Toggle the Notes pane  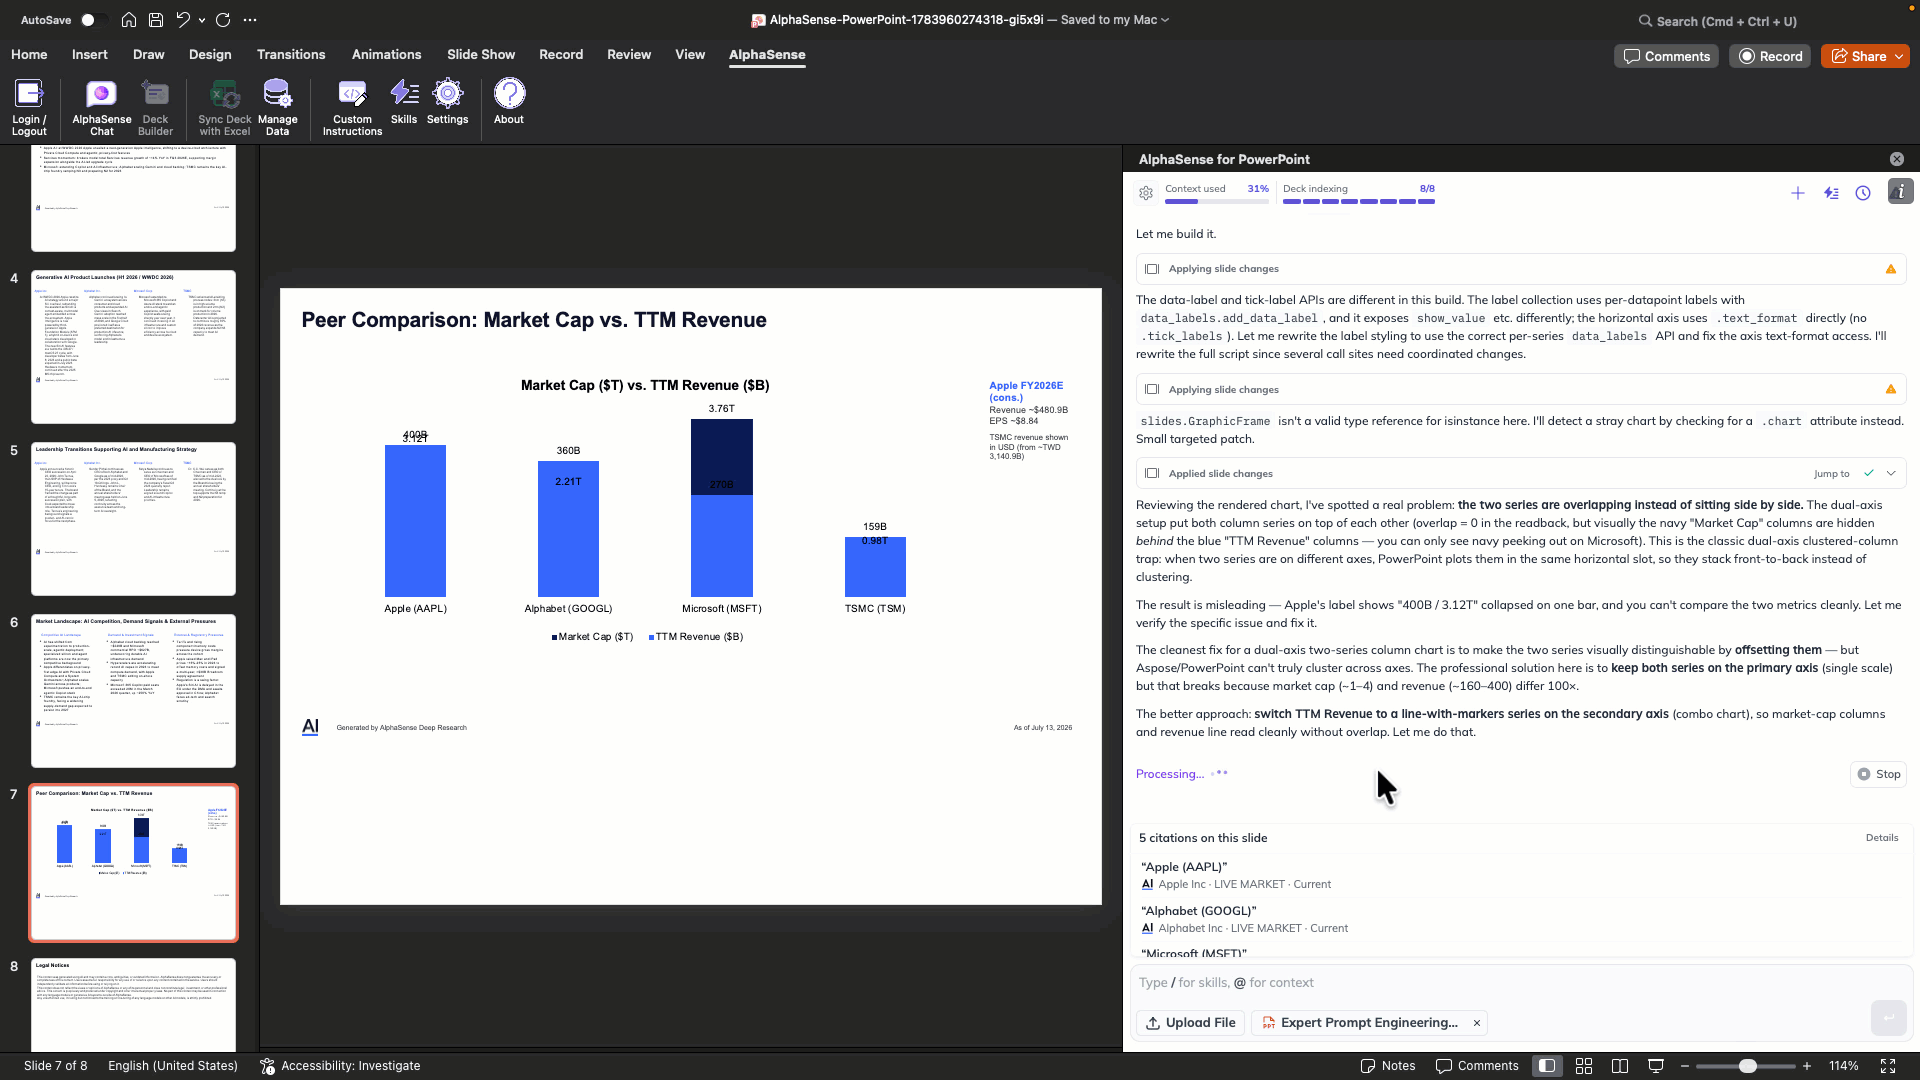pos(1389,1066)
